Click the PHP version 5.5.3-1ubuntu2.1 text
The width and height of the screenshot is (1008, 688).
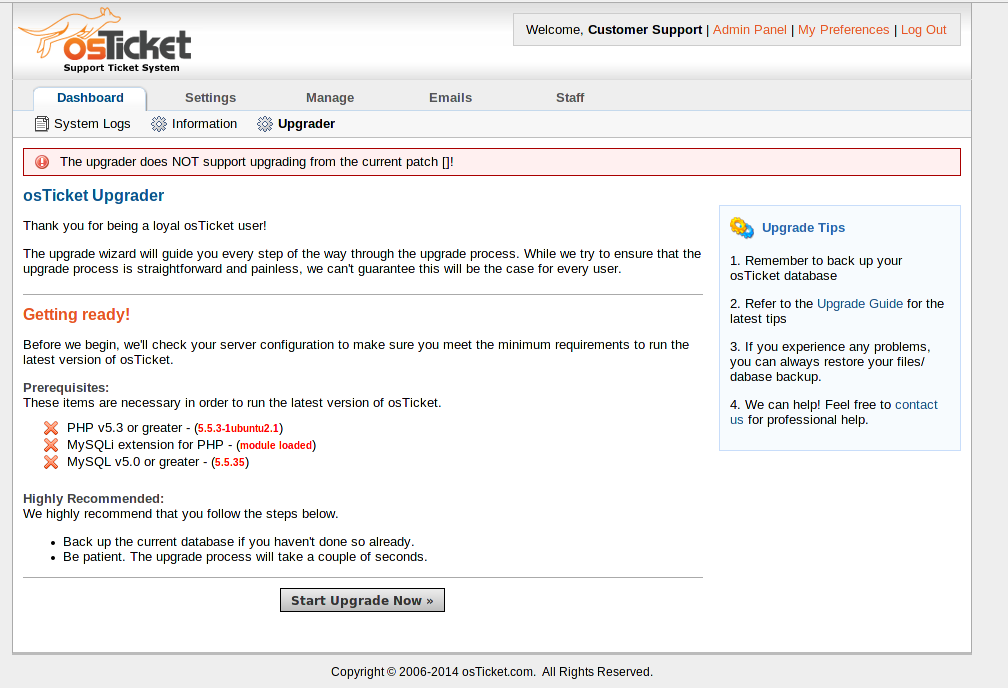click(238, 428)
